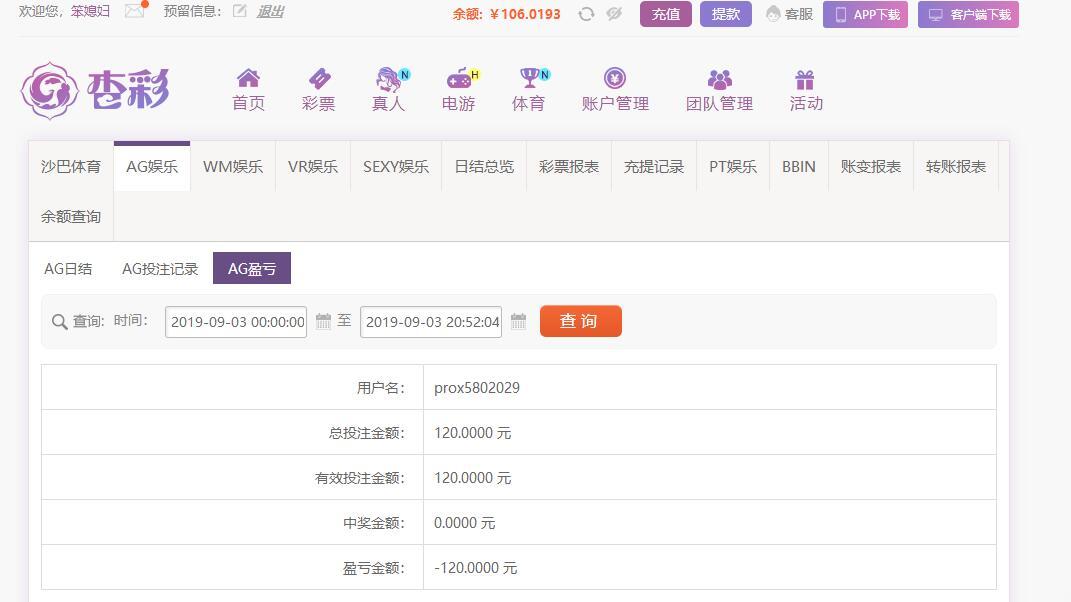Select the AG盈亏 sub-tab

point(252,268)
